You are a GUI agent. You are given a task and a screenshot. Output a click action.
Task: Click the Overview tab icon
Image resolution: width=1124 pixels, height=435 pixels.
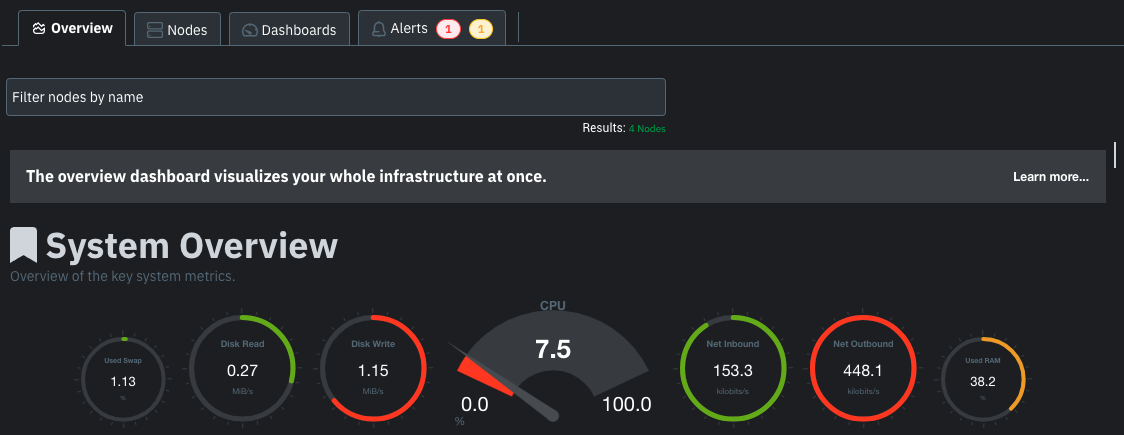(x=38, y=29)
